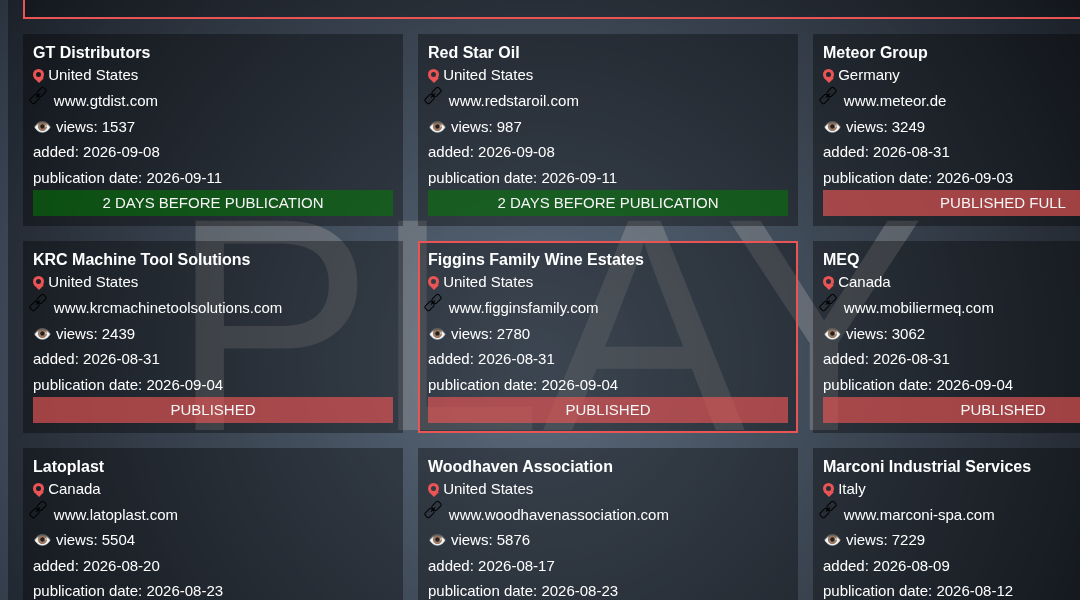This screenshot has height=600, width=1080.
Task: Click the PUBLISHED bar on the MEQ card
Action: click(951, 410)
